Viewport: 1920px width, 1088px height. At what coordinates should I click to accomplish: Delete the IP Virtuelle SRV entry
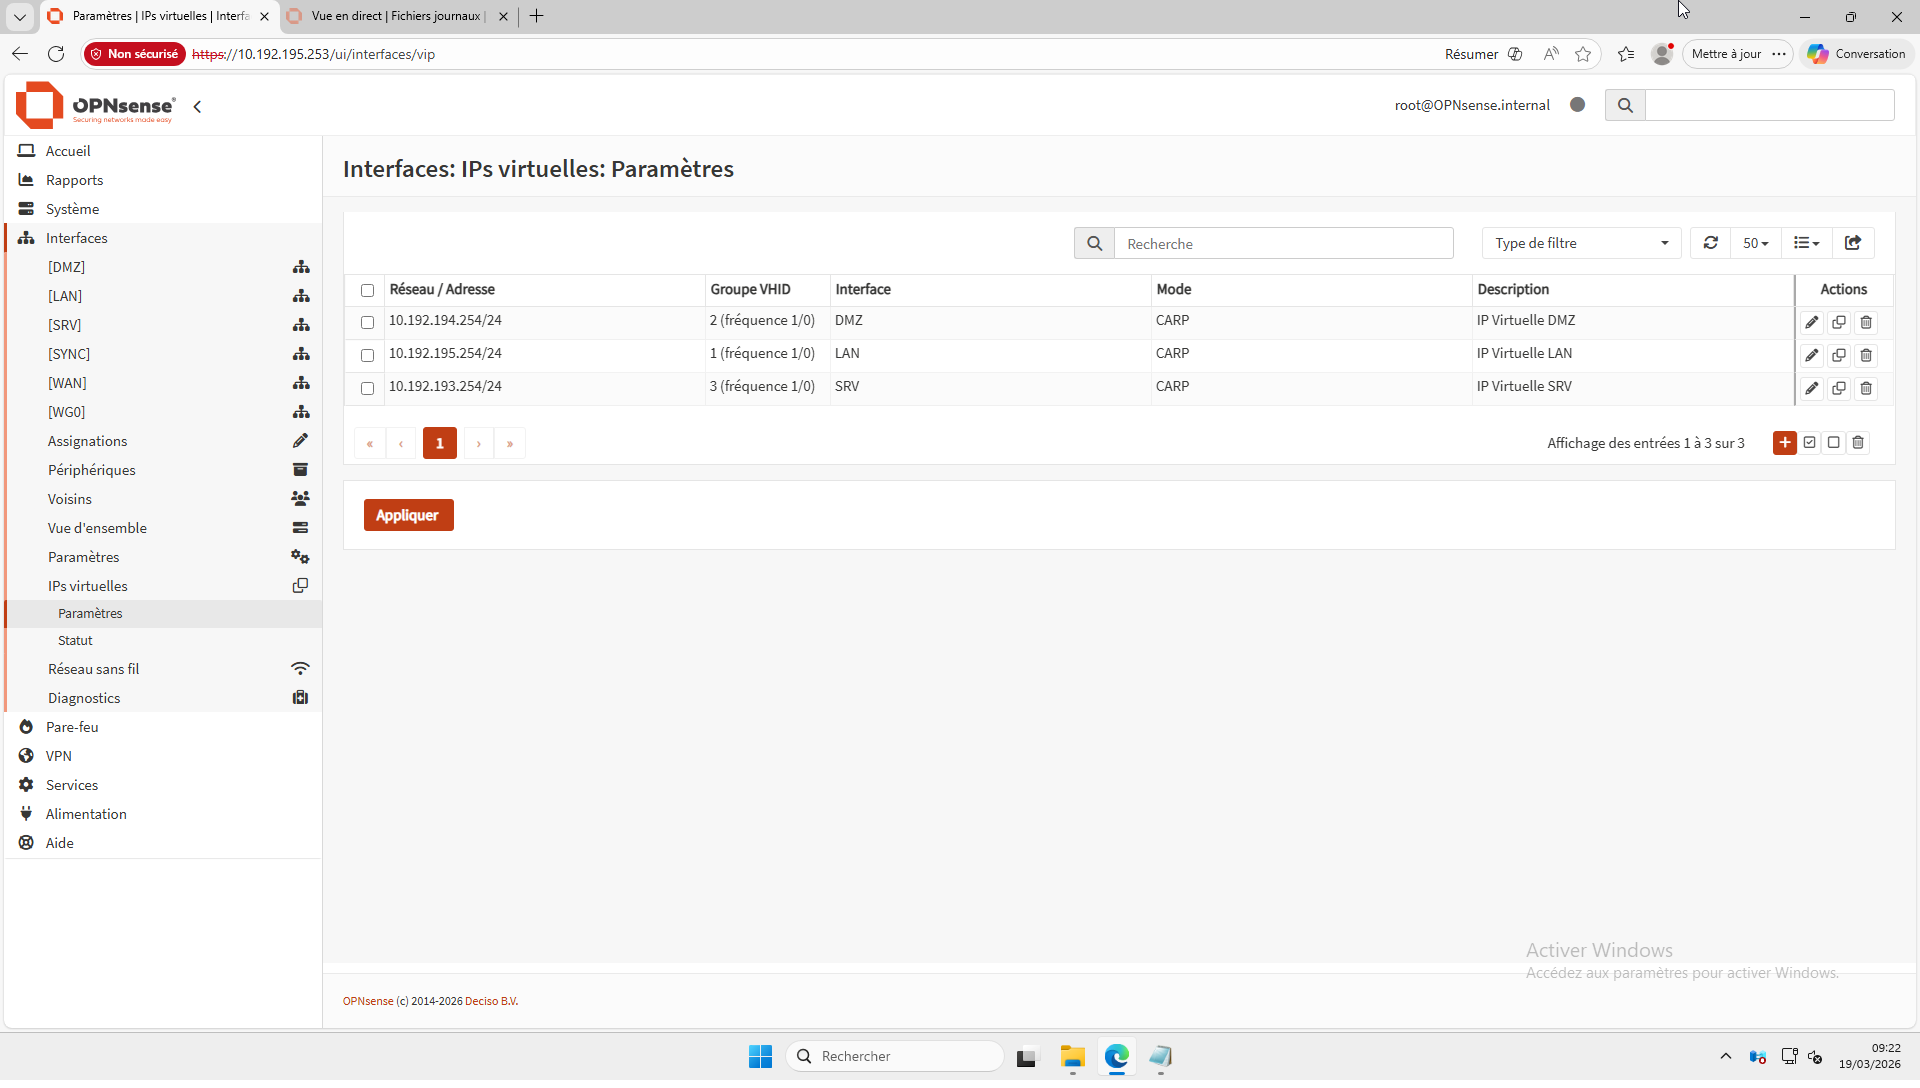[1865, 388]
